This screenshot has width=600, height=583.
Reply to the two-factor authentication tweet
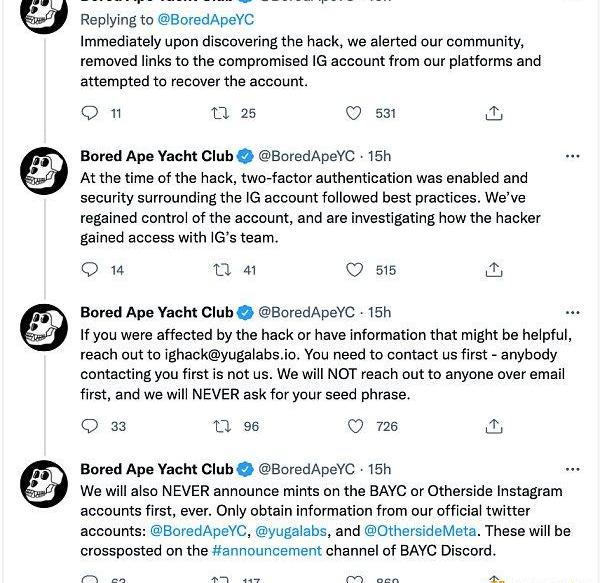click(90, 270)
